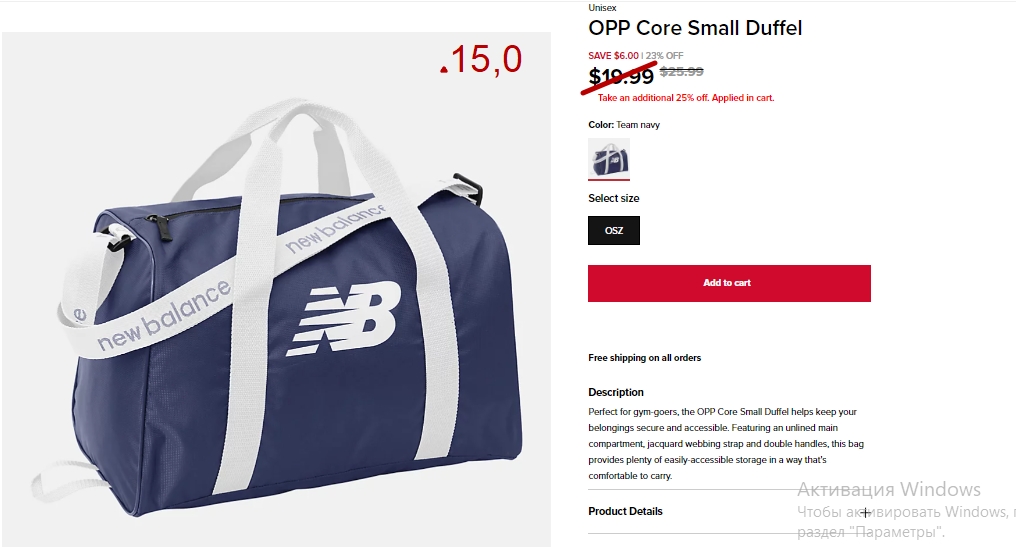Add the duffel to cart

tap(729, 283)
